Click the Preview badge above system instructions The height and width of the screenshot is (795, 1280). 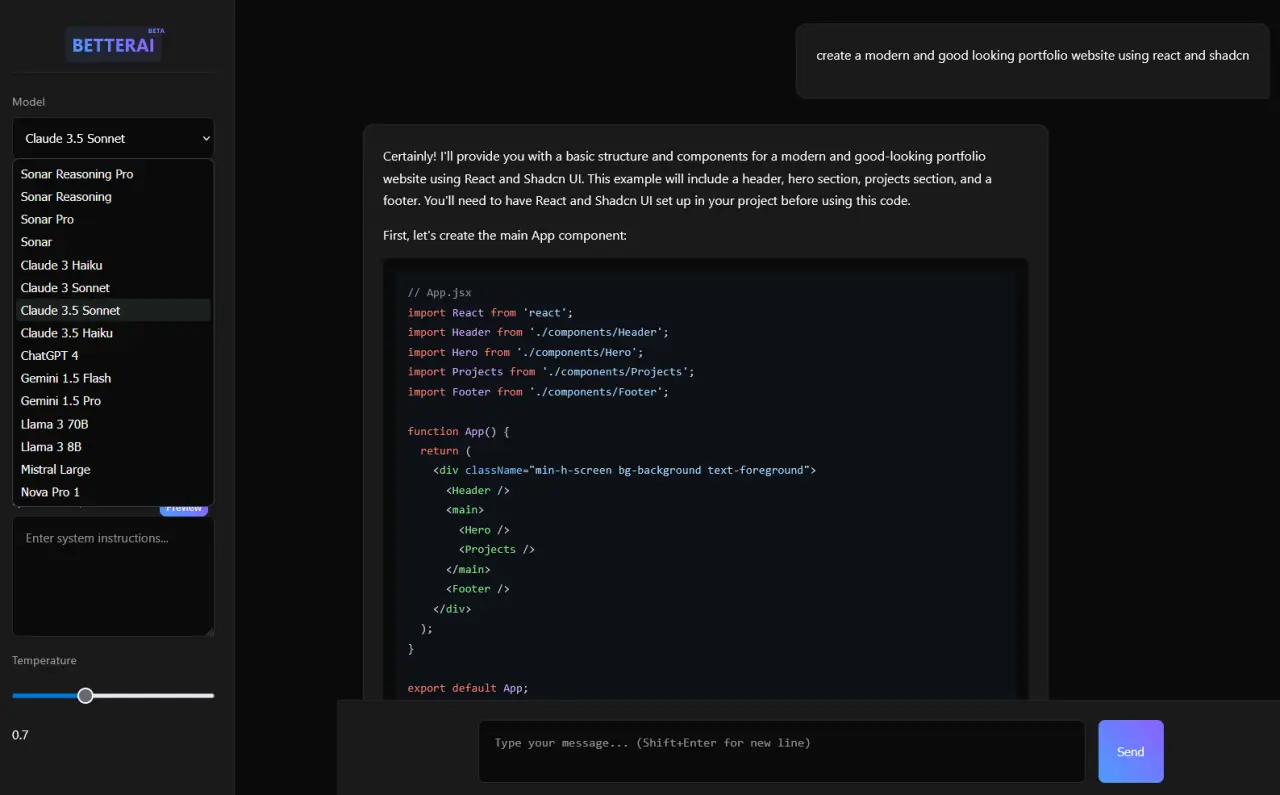(184, 509)
